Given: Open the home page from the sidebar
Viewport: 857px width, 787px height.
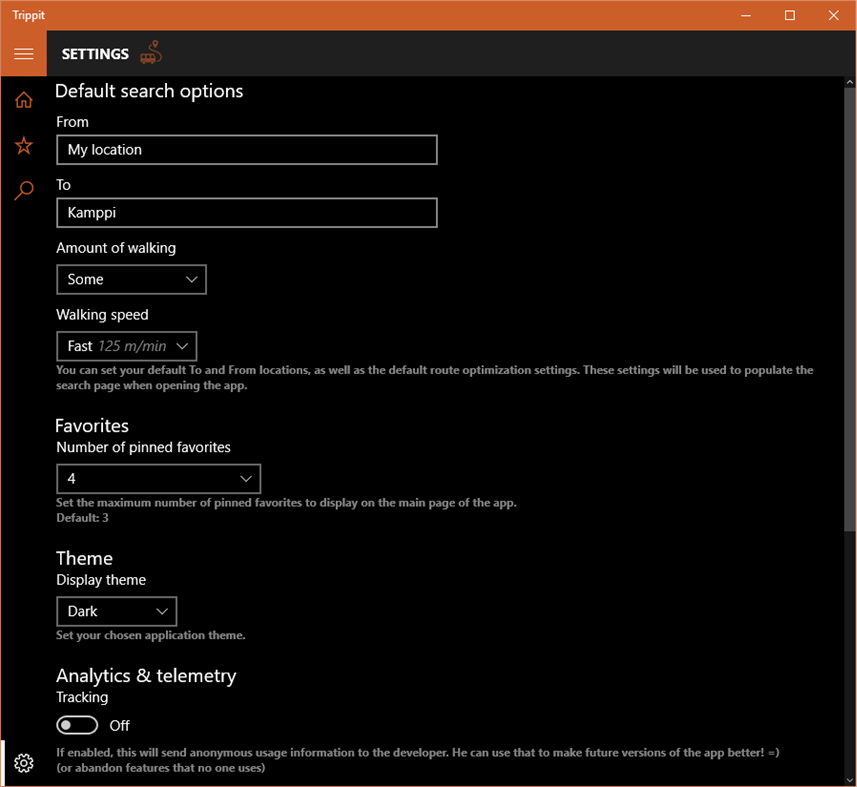Looking at the screenshot, I should click(x=23, y=99).
